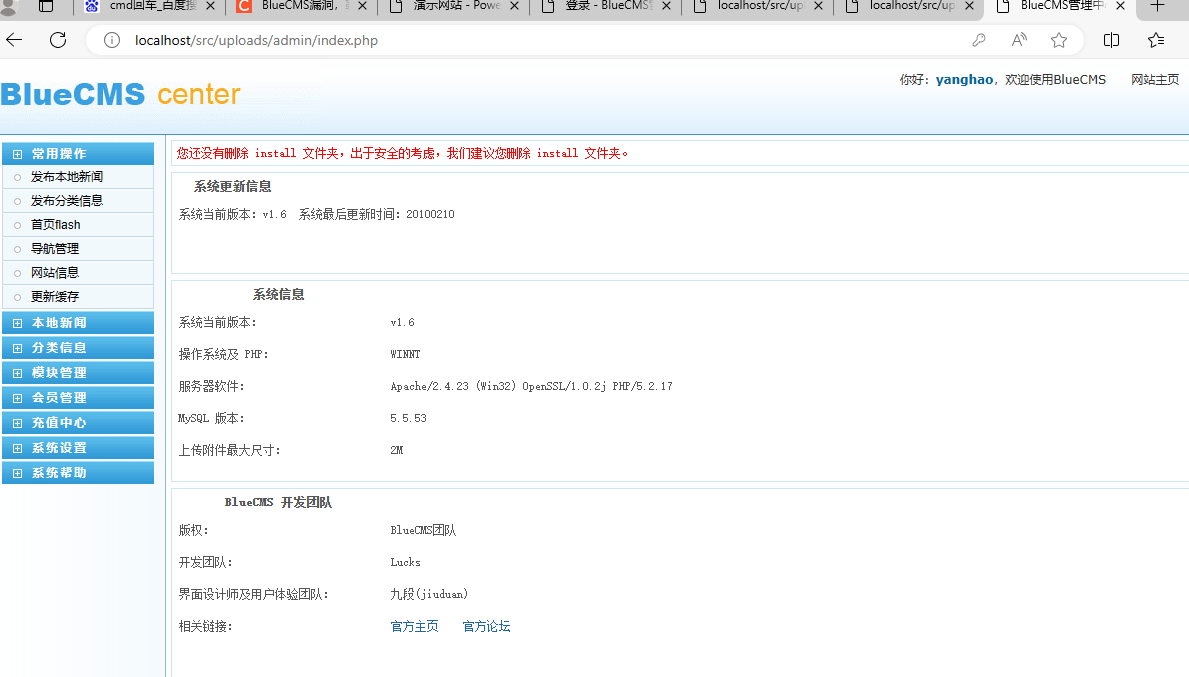Expand the 模块管理 menu section
Screen dimensions: 1189x677
[78, 373]
